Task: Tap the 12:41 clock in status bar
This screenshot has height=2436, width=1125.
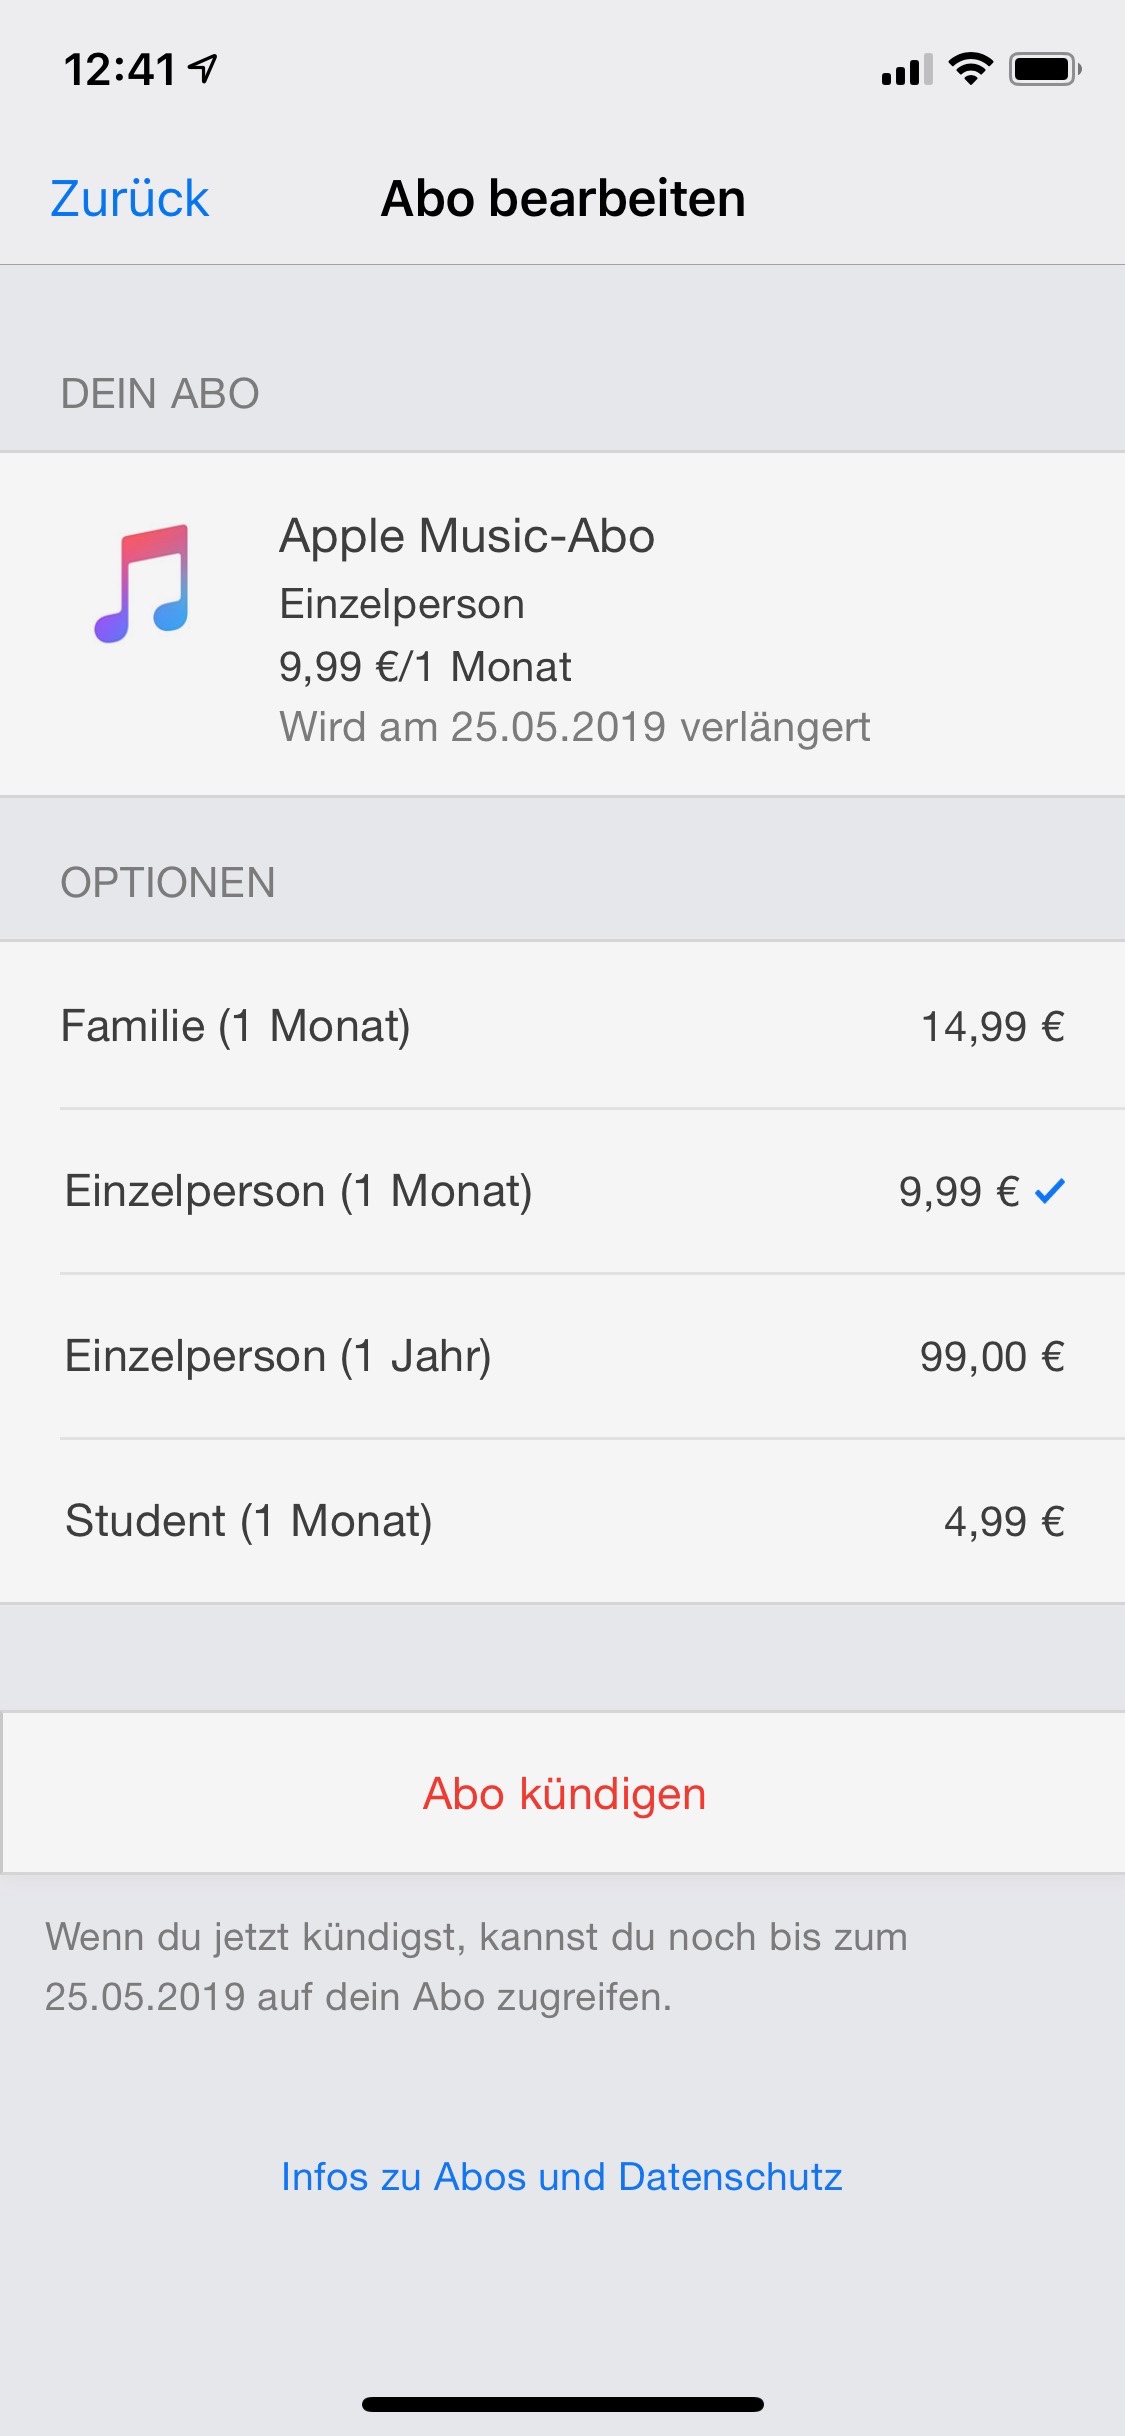Action: [120, 70]
